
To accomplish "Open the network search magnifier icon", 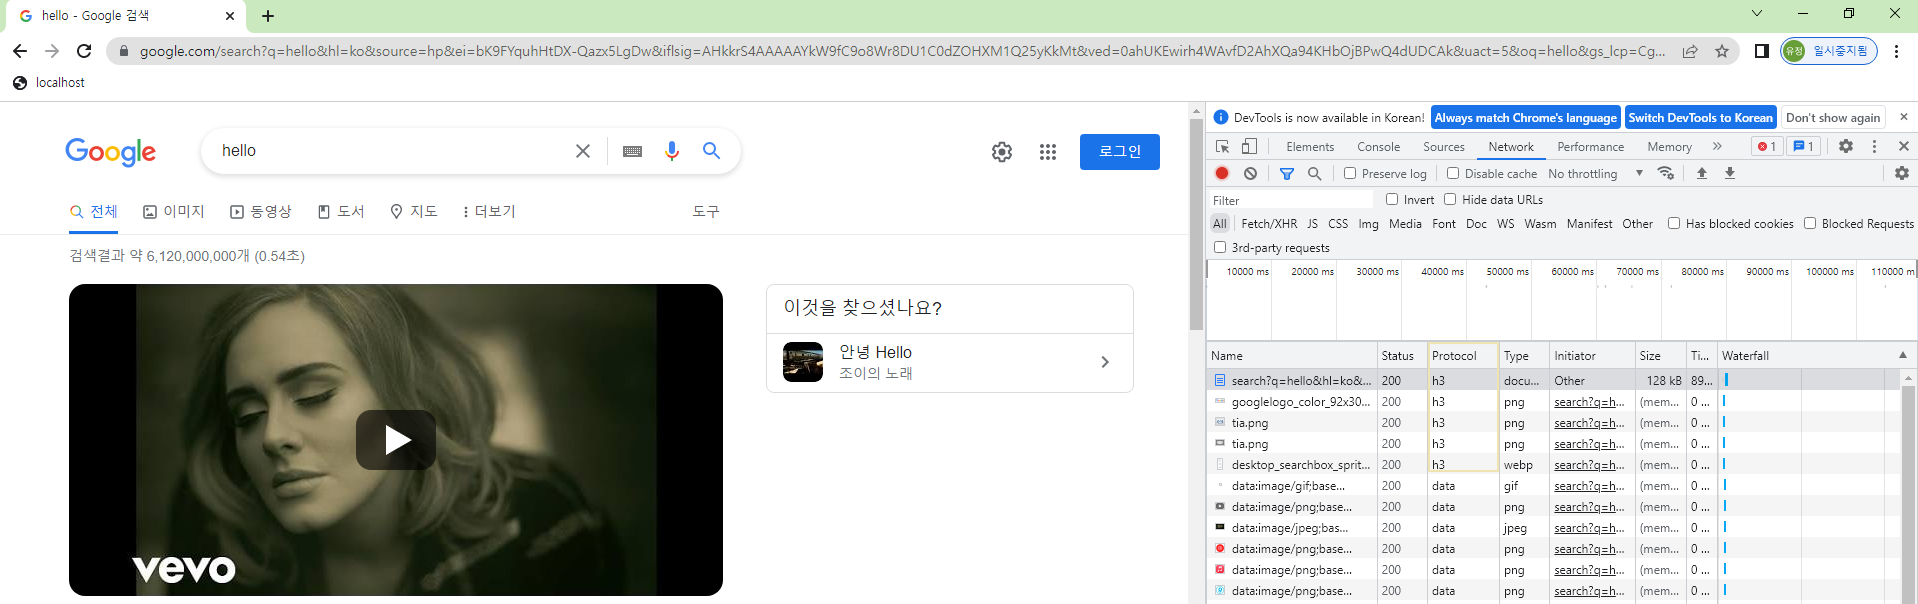I will pos(1315,173).
